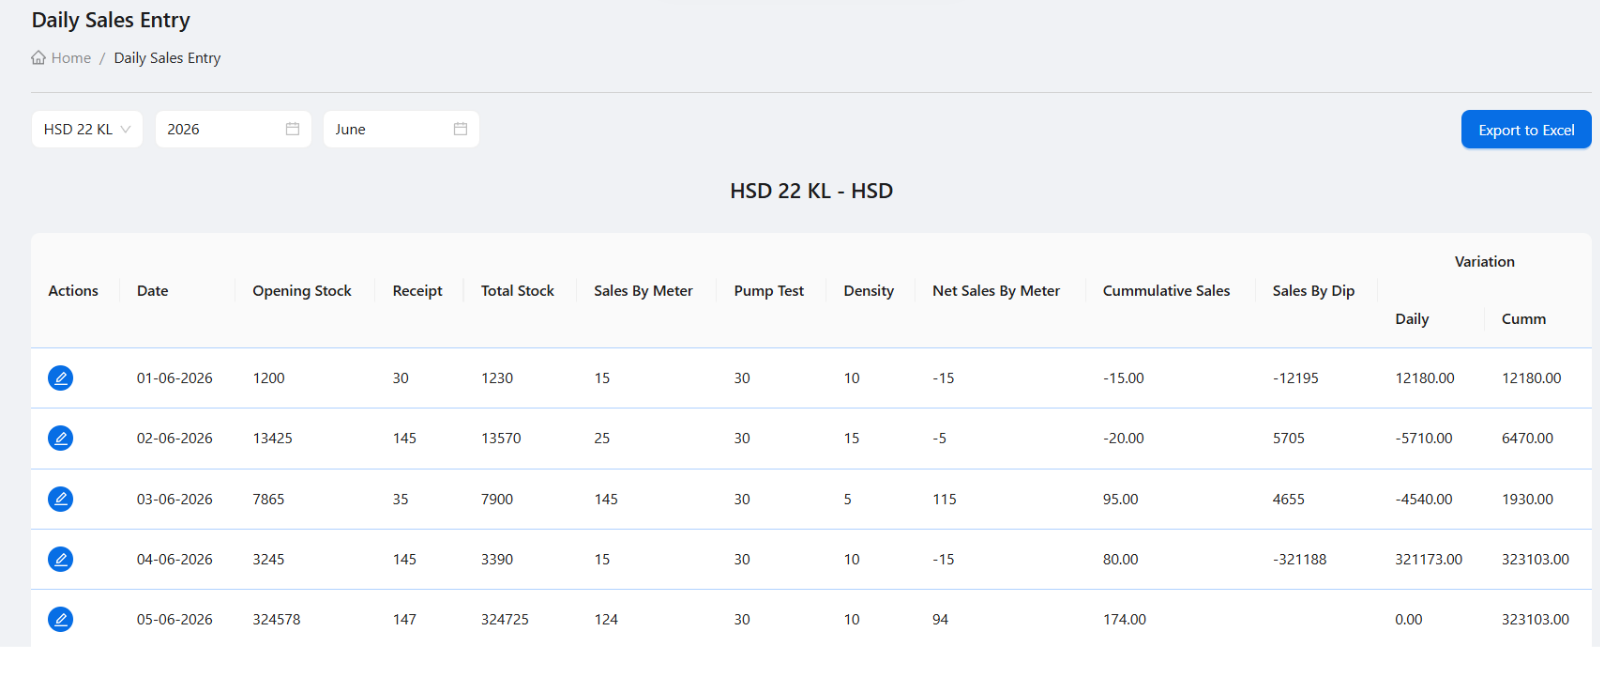This screenshot has width=1600, height=700.
Task: Click the Cumm variation sub-header
Action: click(x=1523, y=319)
